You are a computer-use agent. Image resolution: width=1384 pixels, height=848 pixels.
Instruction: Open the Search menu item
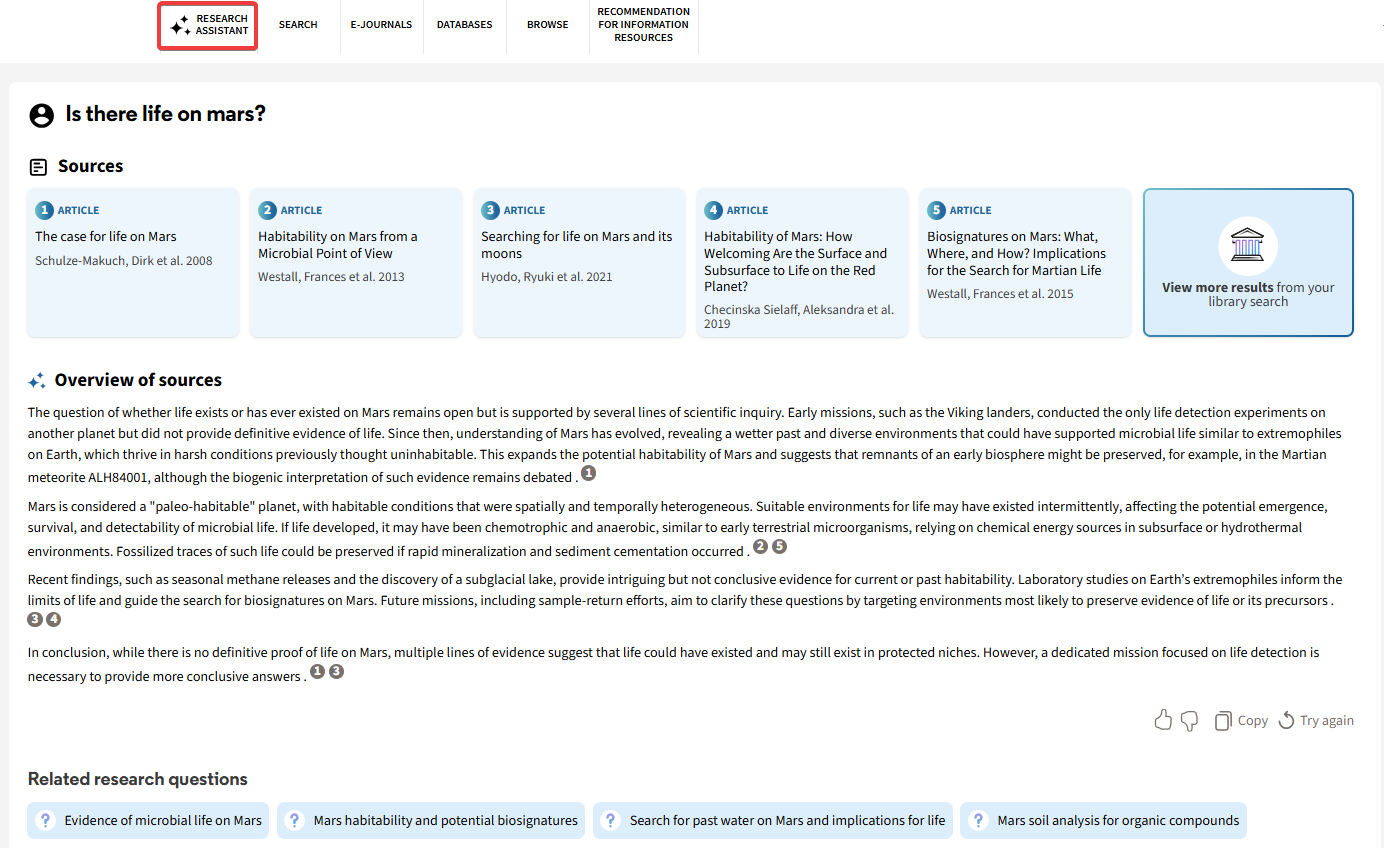pyautogui.click(x=298, y=25)
